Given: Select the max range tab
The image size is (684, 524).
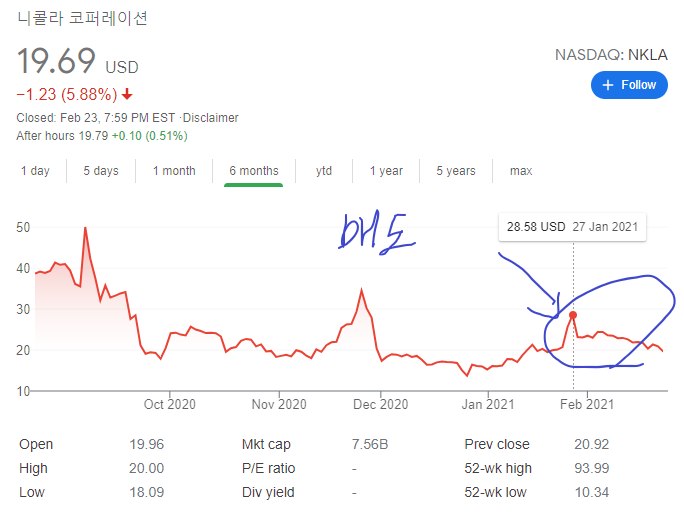Looking at the screenshot, I should pos(521,171).
